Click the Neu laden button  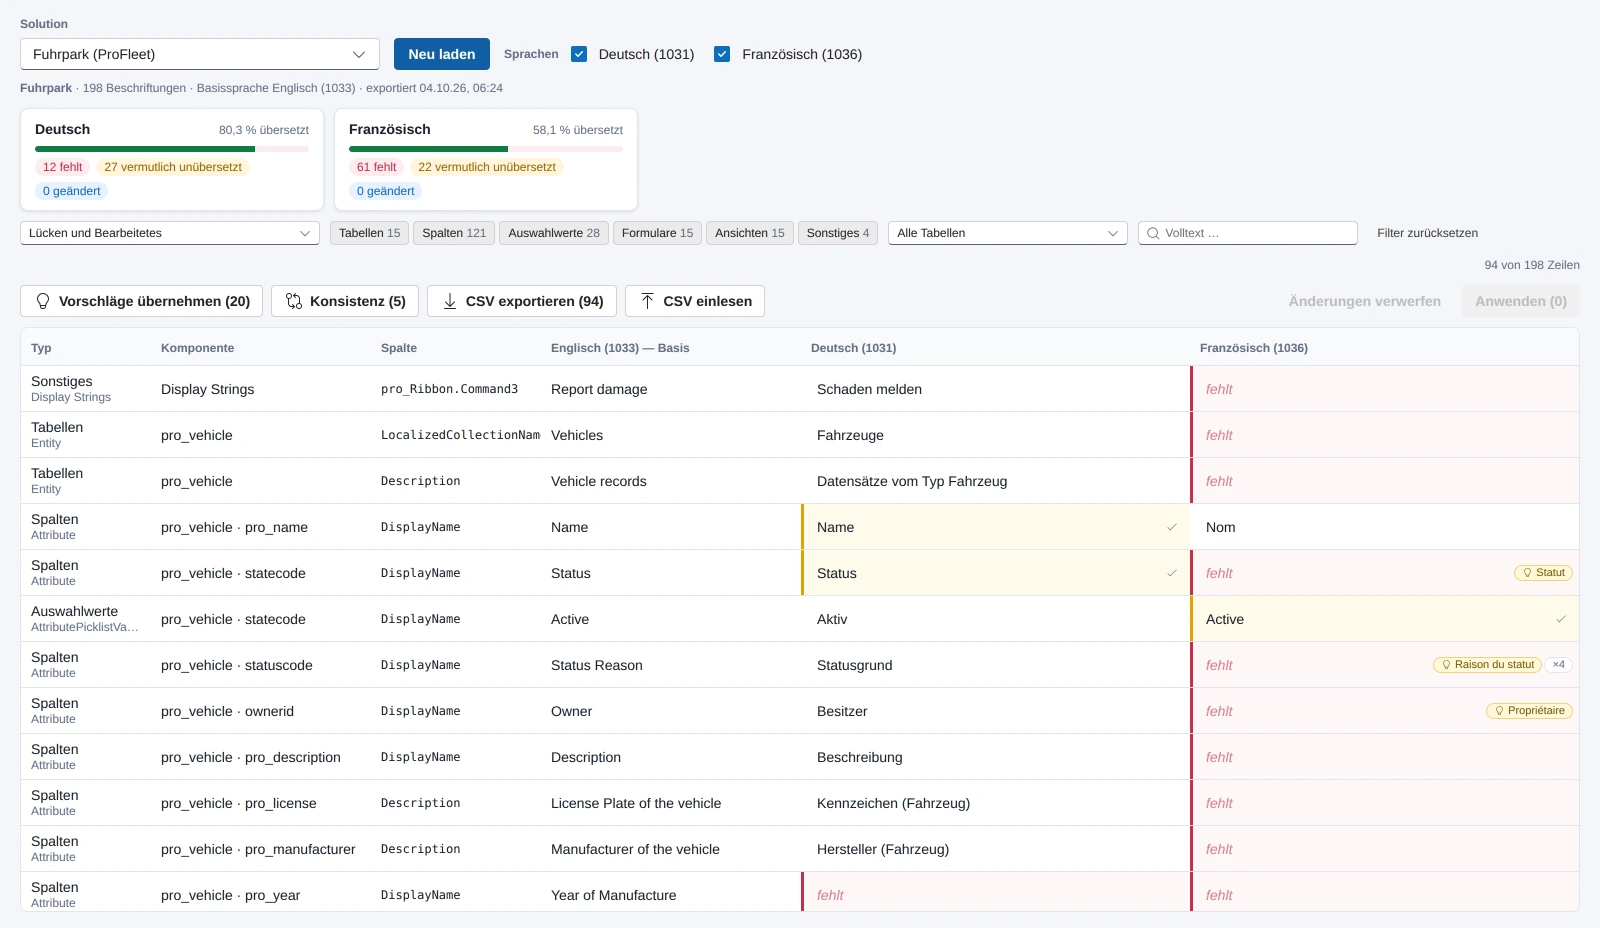[442, 54]
